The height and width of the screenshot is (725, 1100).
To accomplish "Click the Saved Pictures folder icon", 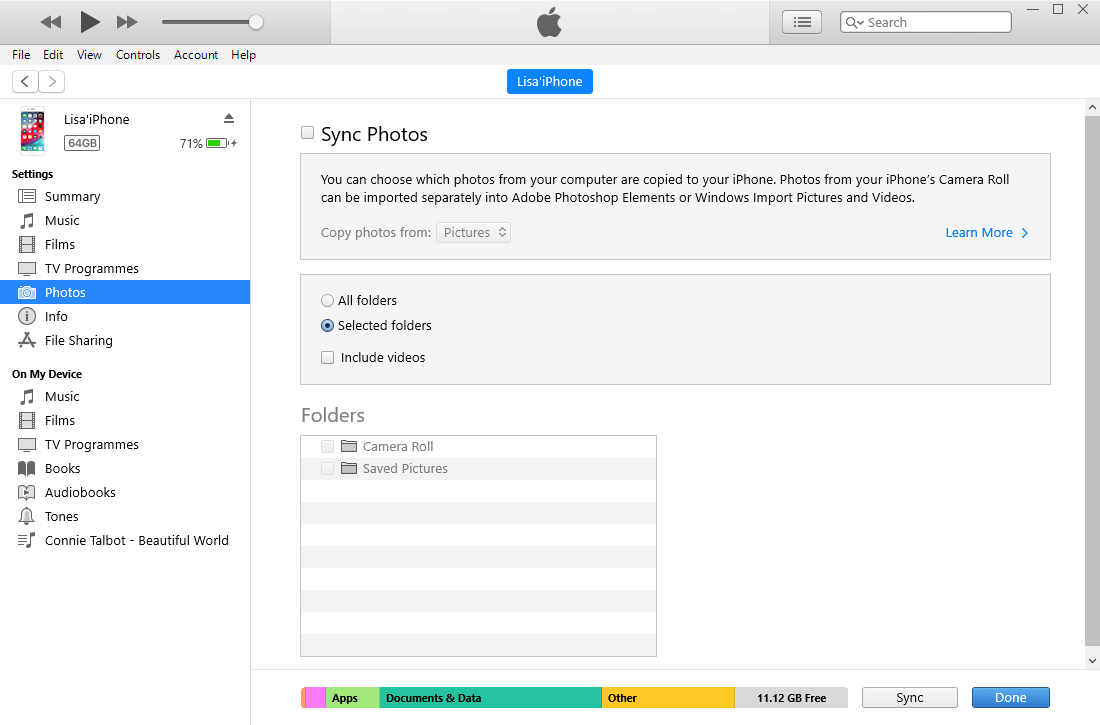I will (349, 468).
